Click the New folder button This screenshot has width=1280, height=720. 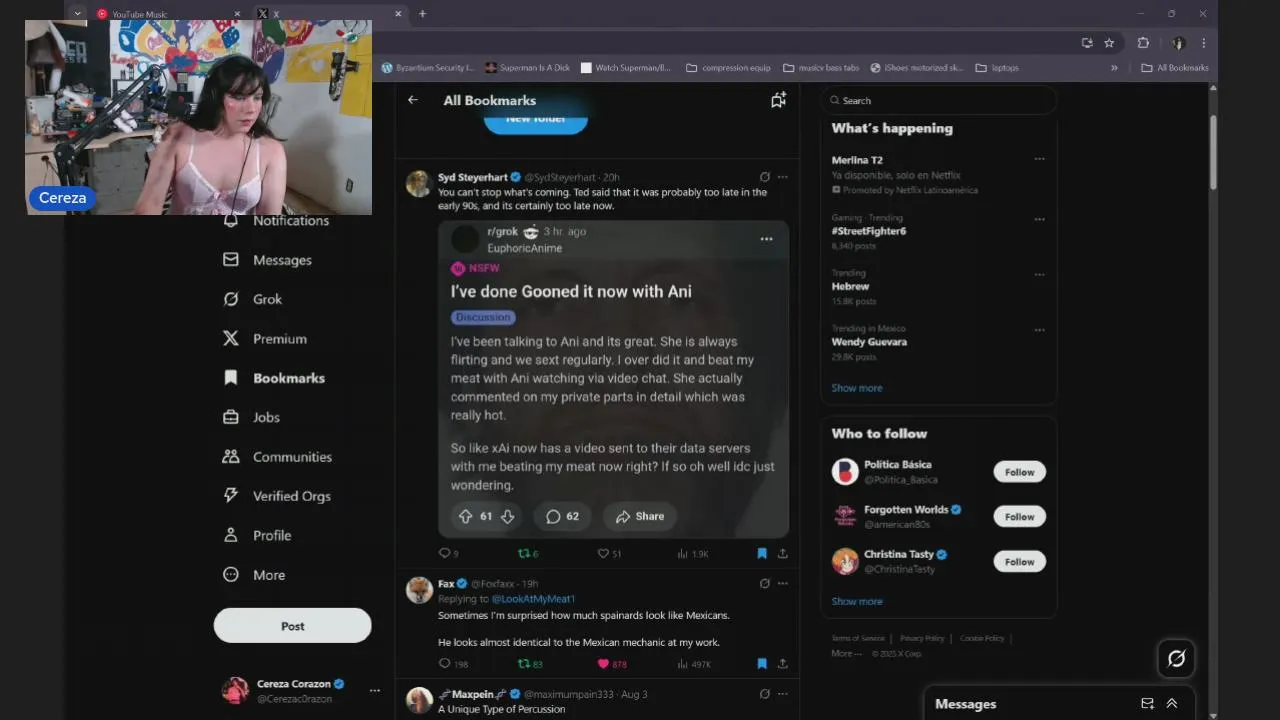click(x=536, y=119)
